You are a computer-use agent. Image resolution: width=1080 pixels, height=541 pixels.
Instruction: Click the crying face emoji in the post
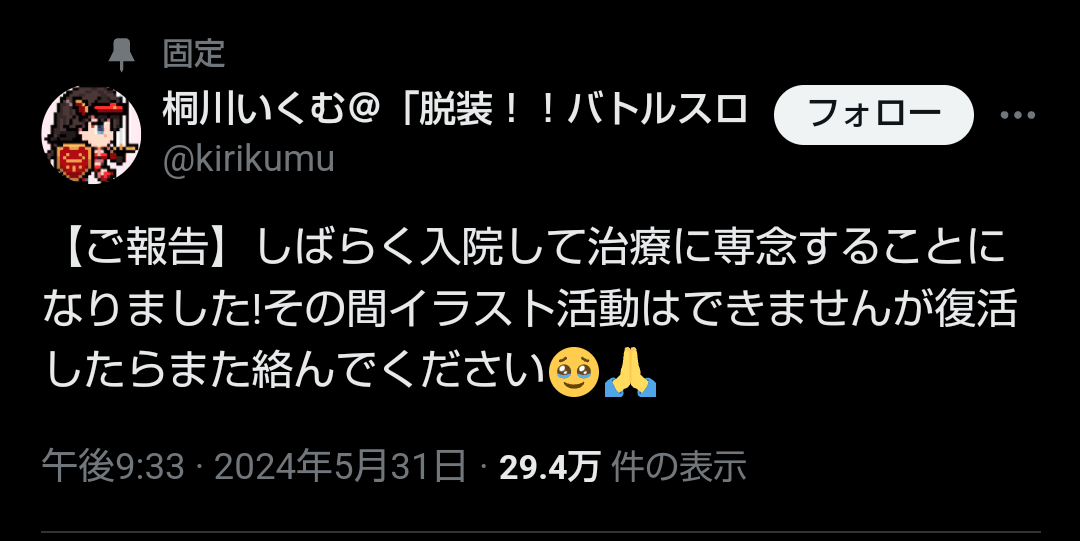coord(574,371)
